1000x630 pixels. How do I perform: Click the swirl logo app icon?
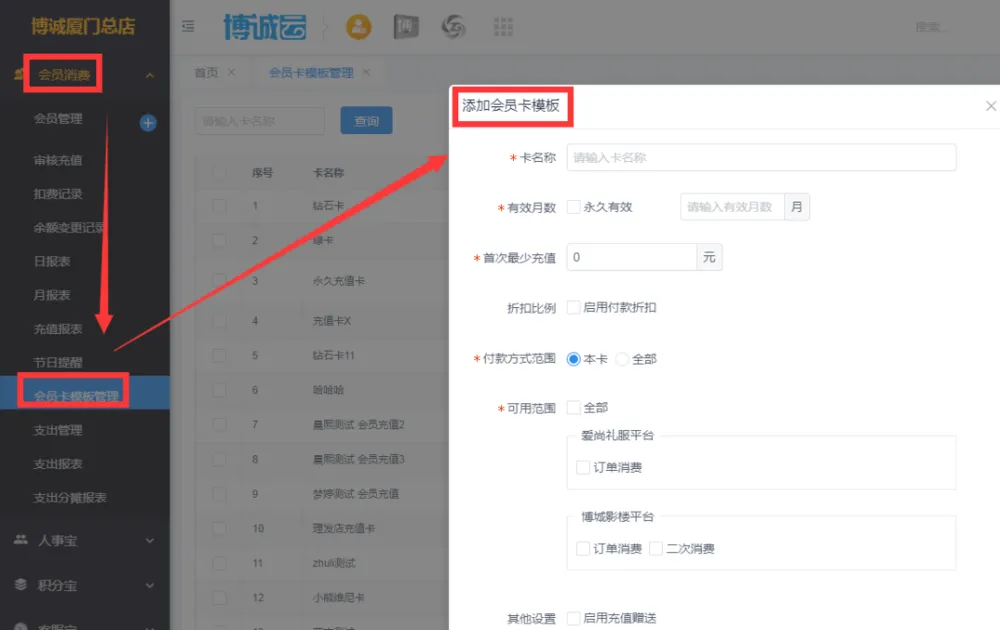(x=453, y=27)
